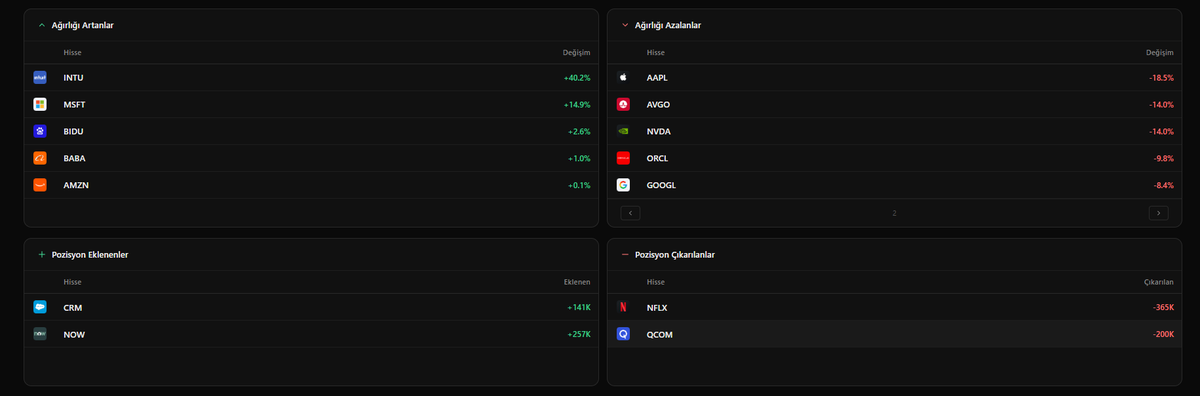Click the +40.2% change value
Viewport: 1200px width, 396px height.
pos(577,77)
